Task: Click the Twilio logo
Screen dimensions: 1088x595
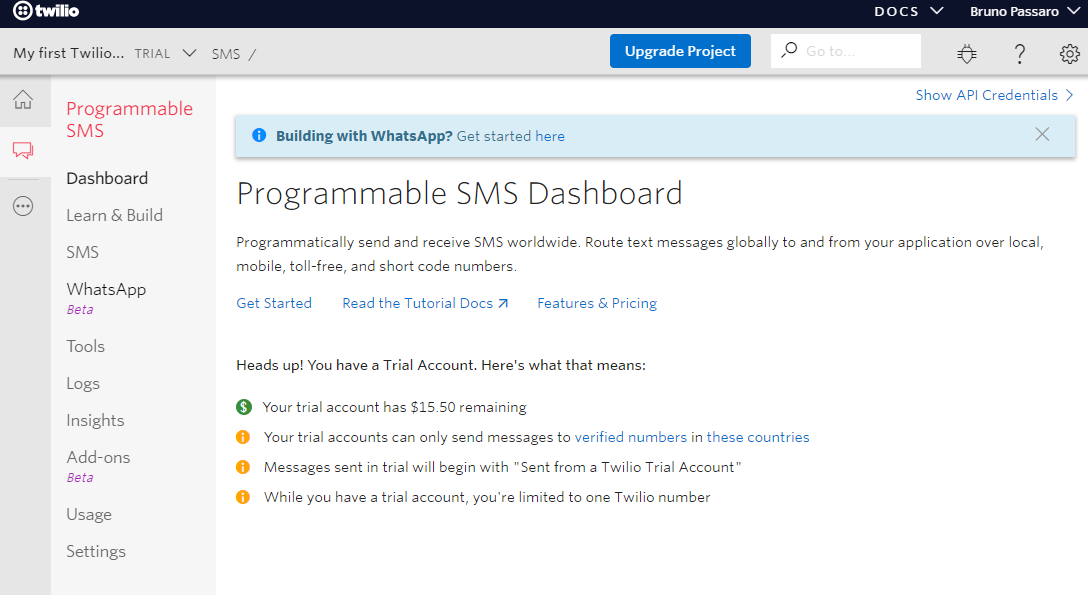Action: coord(46,11)
